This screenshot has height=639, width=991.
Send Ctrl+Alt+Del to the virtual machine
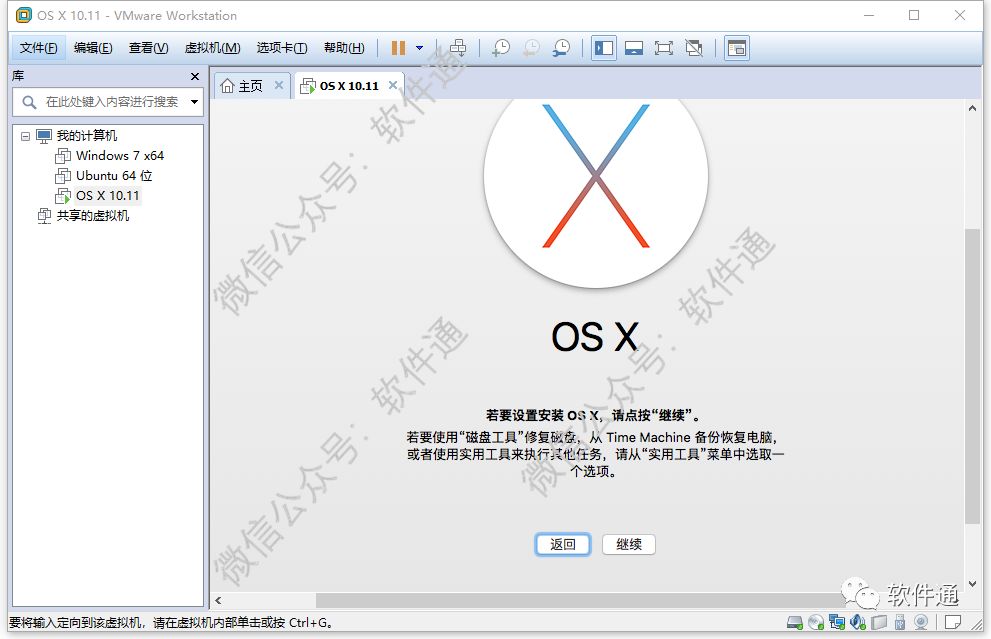pos(458,48)
